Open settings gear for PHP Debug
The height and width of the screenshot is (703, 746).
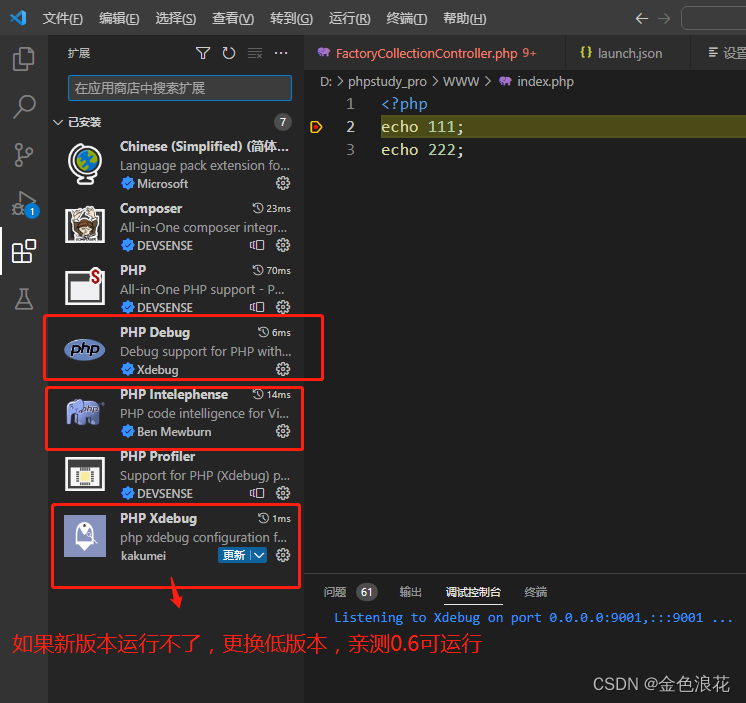pyautogui.click(x=283, y=369)
